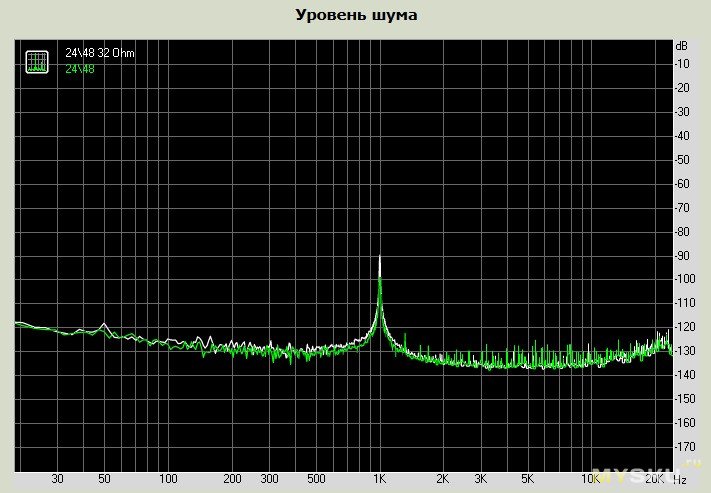Click the 'Hz' unit label on the frequency axis

(x=680, y=480)
